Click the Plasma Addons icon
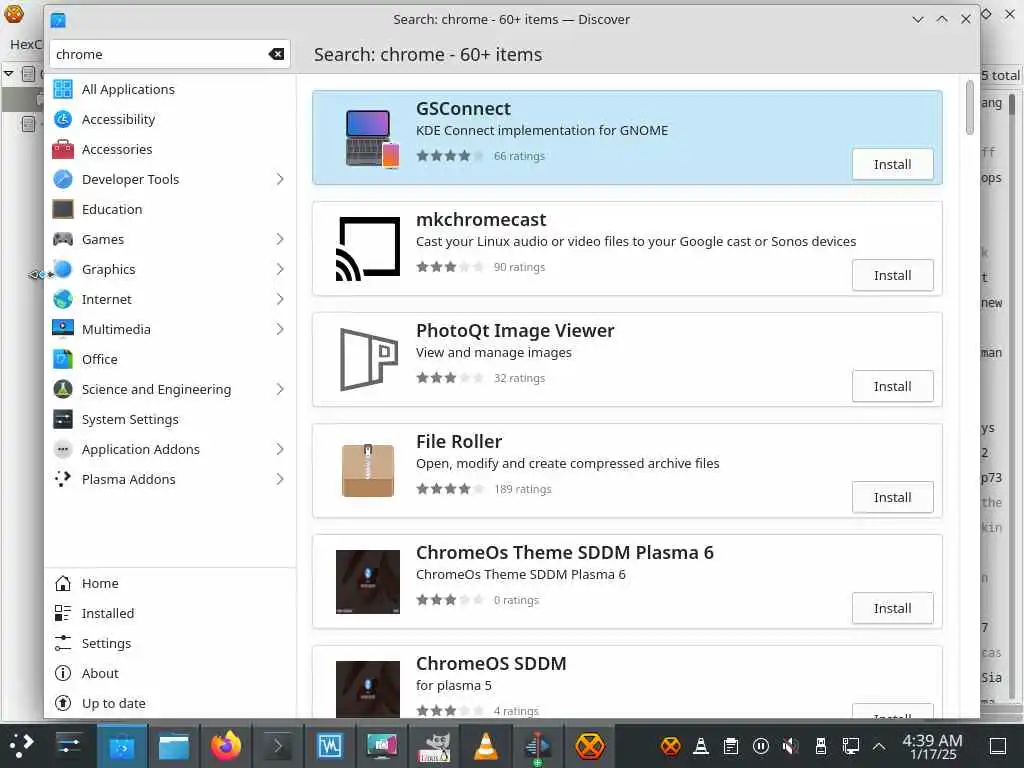Viewport: 1024px width, 768px height. (x=63, y=480)
